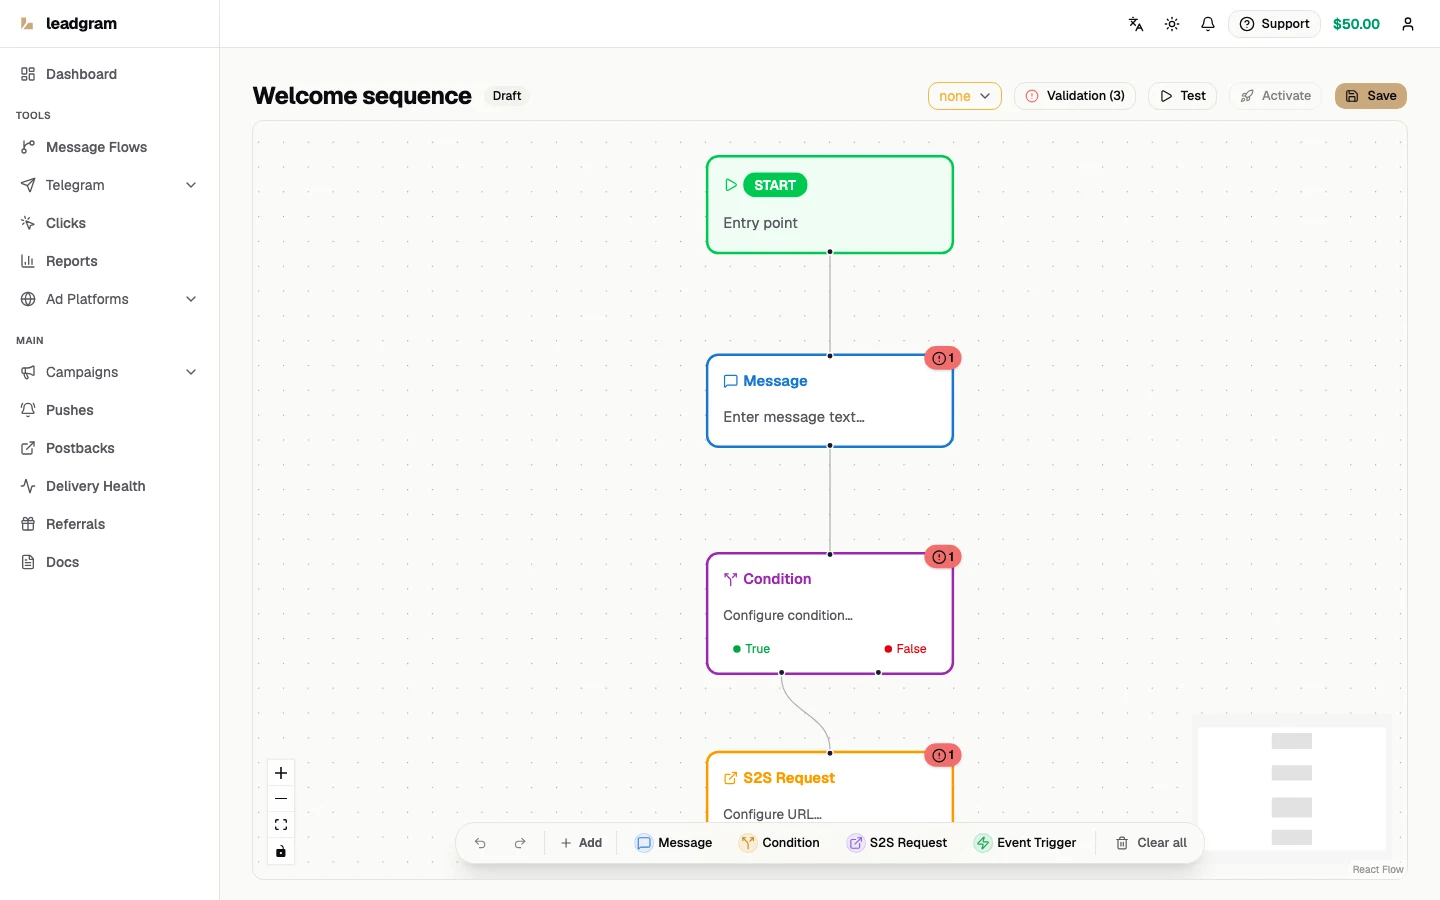Click the language translate icon
The image size is (1440, 900).
[x=1136, y=24]
